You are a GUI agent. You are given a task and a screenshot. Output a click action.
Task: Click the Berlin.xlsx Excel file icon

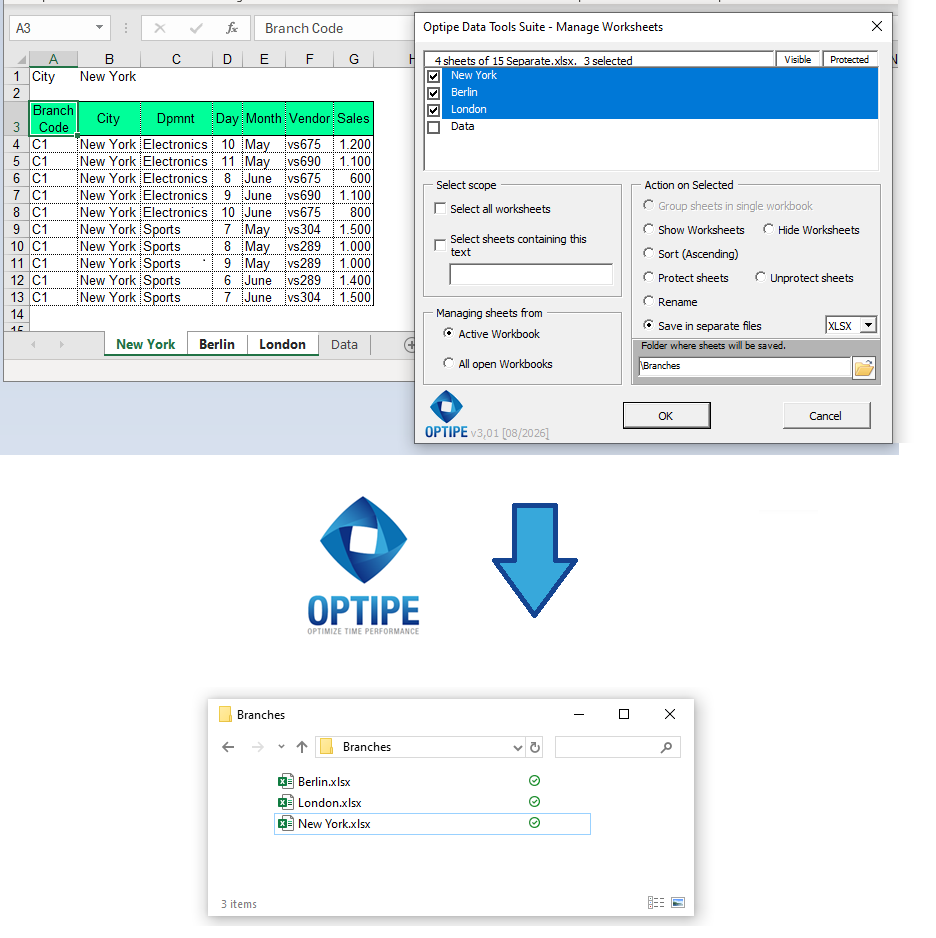pos(285,781)
